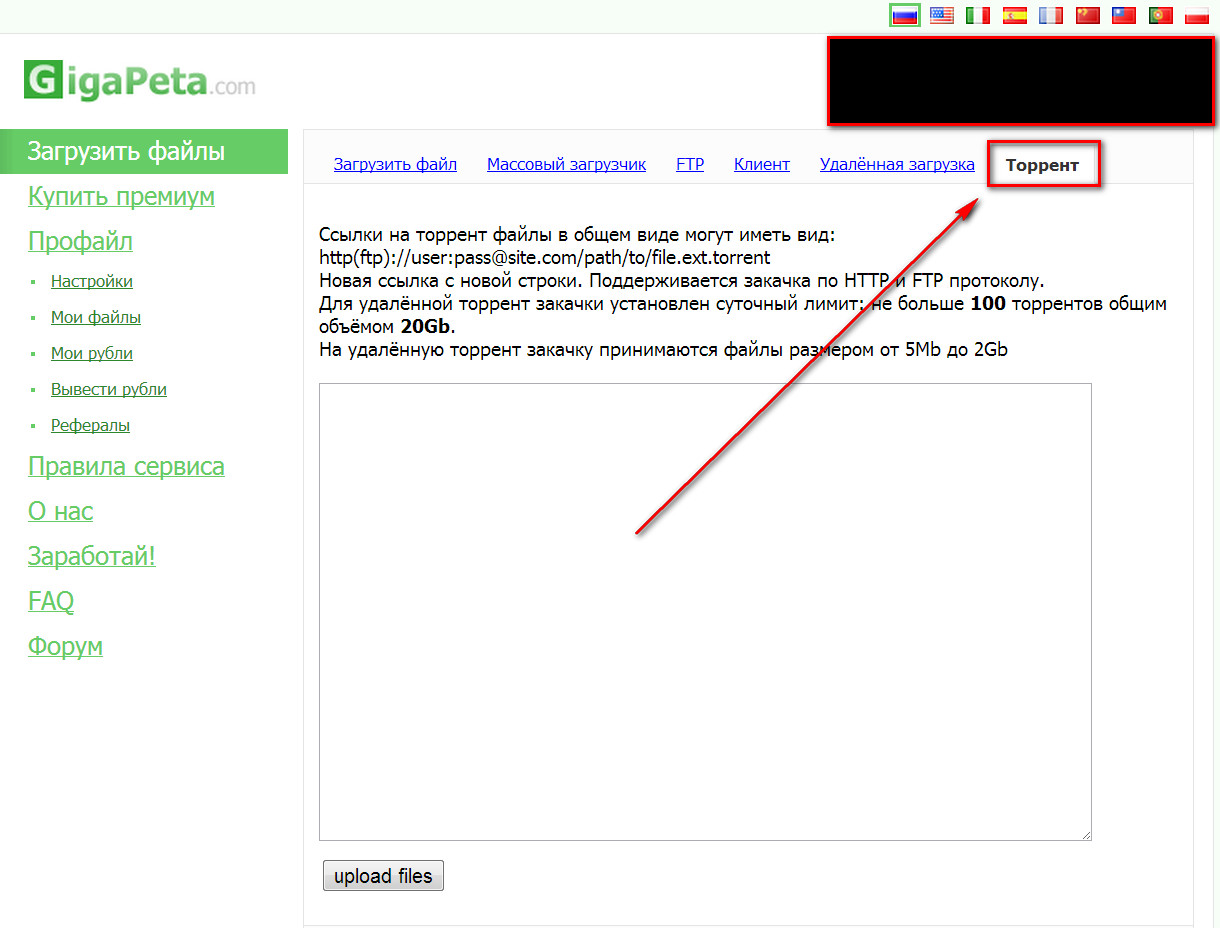Open the FTP upload tab

pos(690,164)
